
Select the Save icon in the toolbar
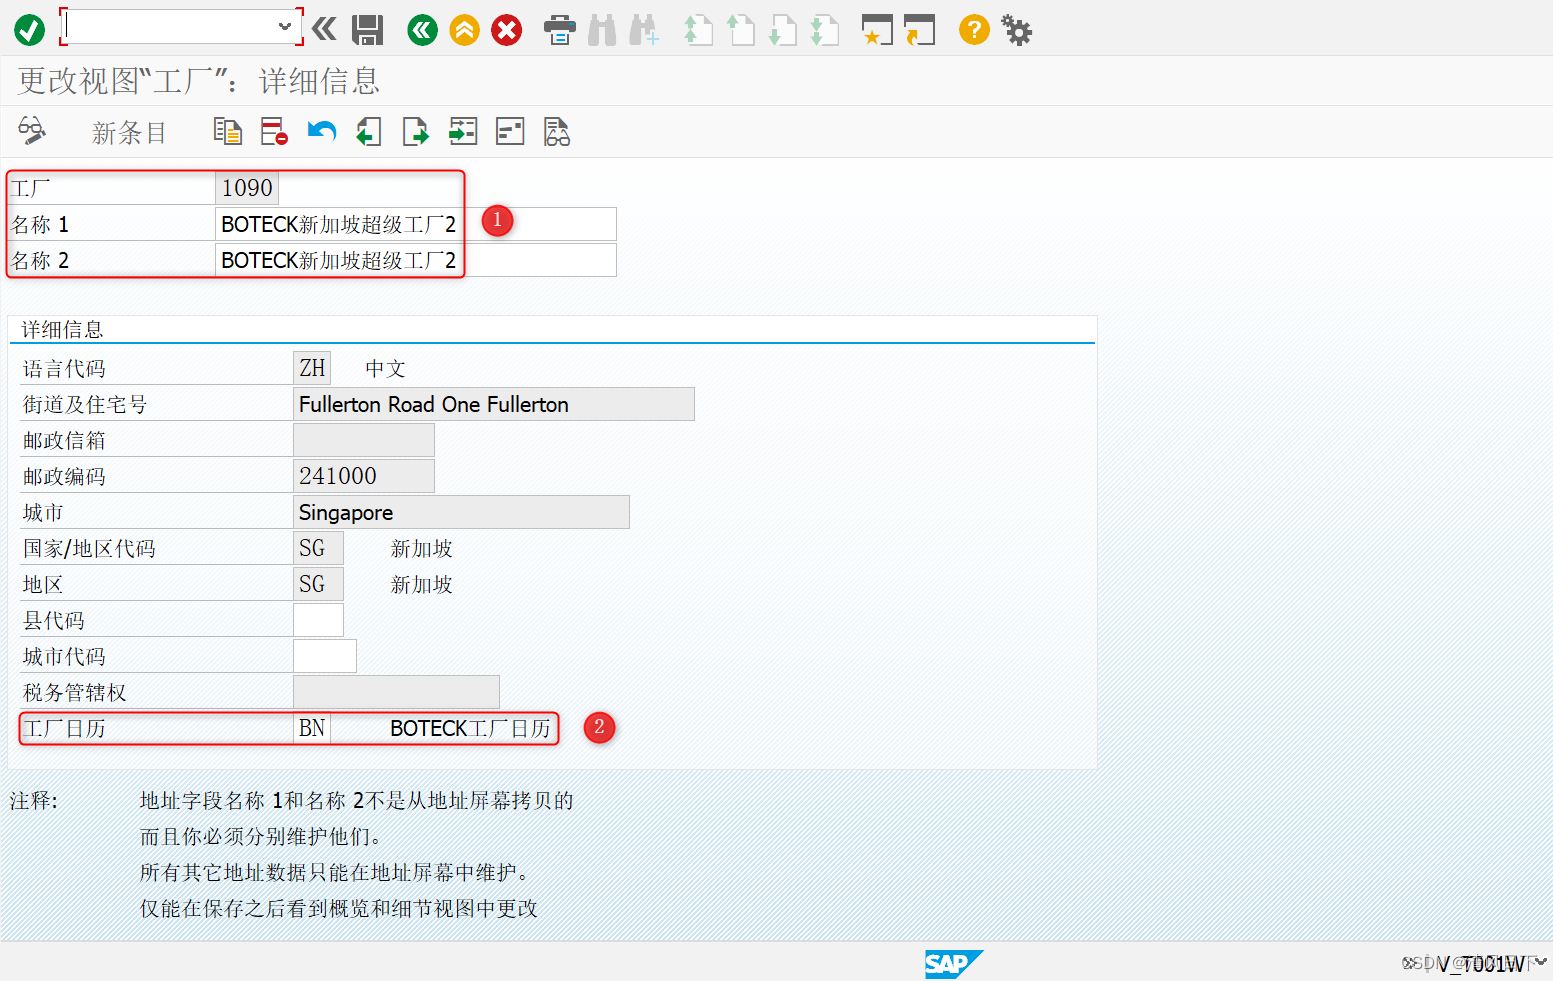click(x=367, y=29)
